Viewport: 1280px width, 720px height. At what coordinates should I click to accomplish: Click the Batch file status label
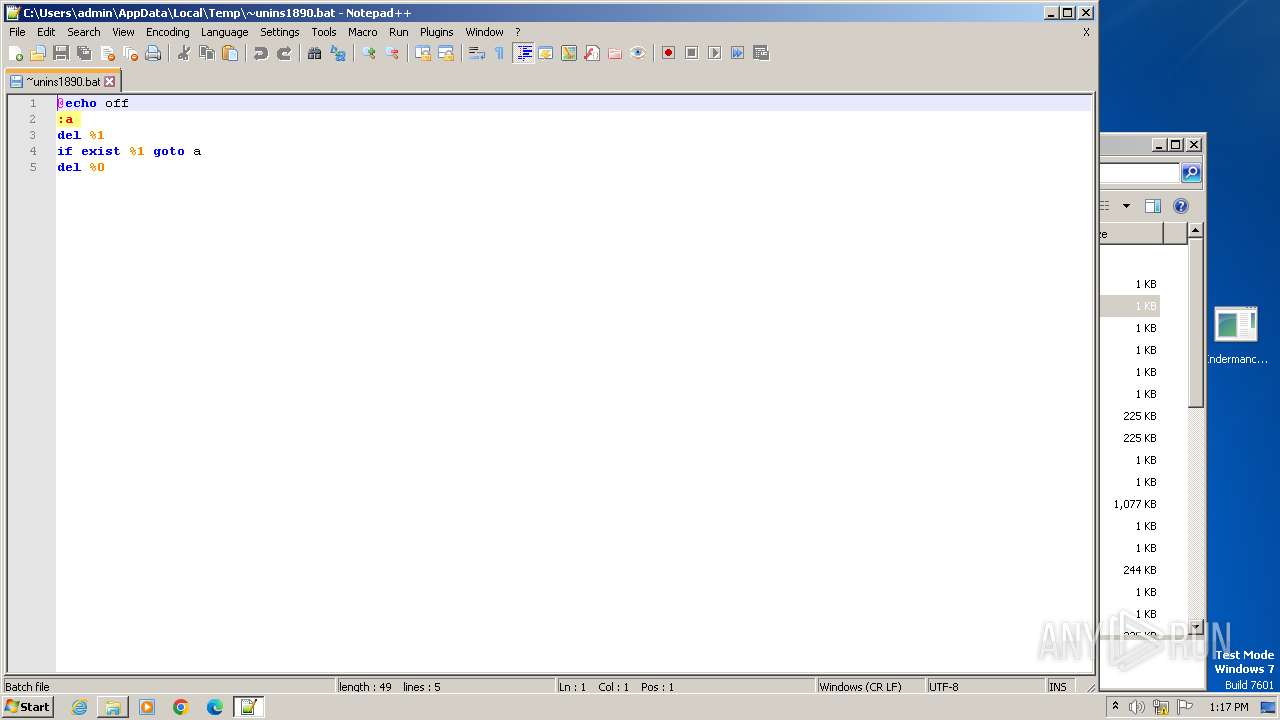(x=28, y=687)
